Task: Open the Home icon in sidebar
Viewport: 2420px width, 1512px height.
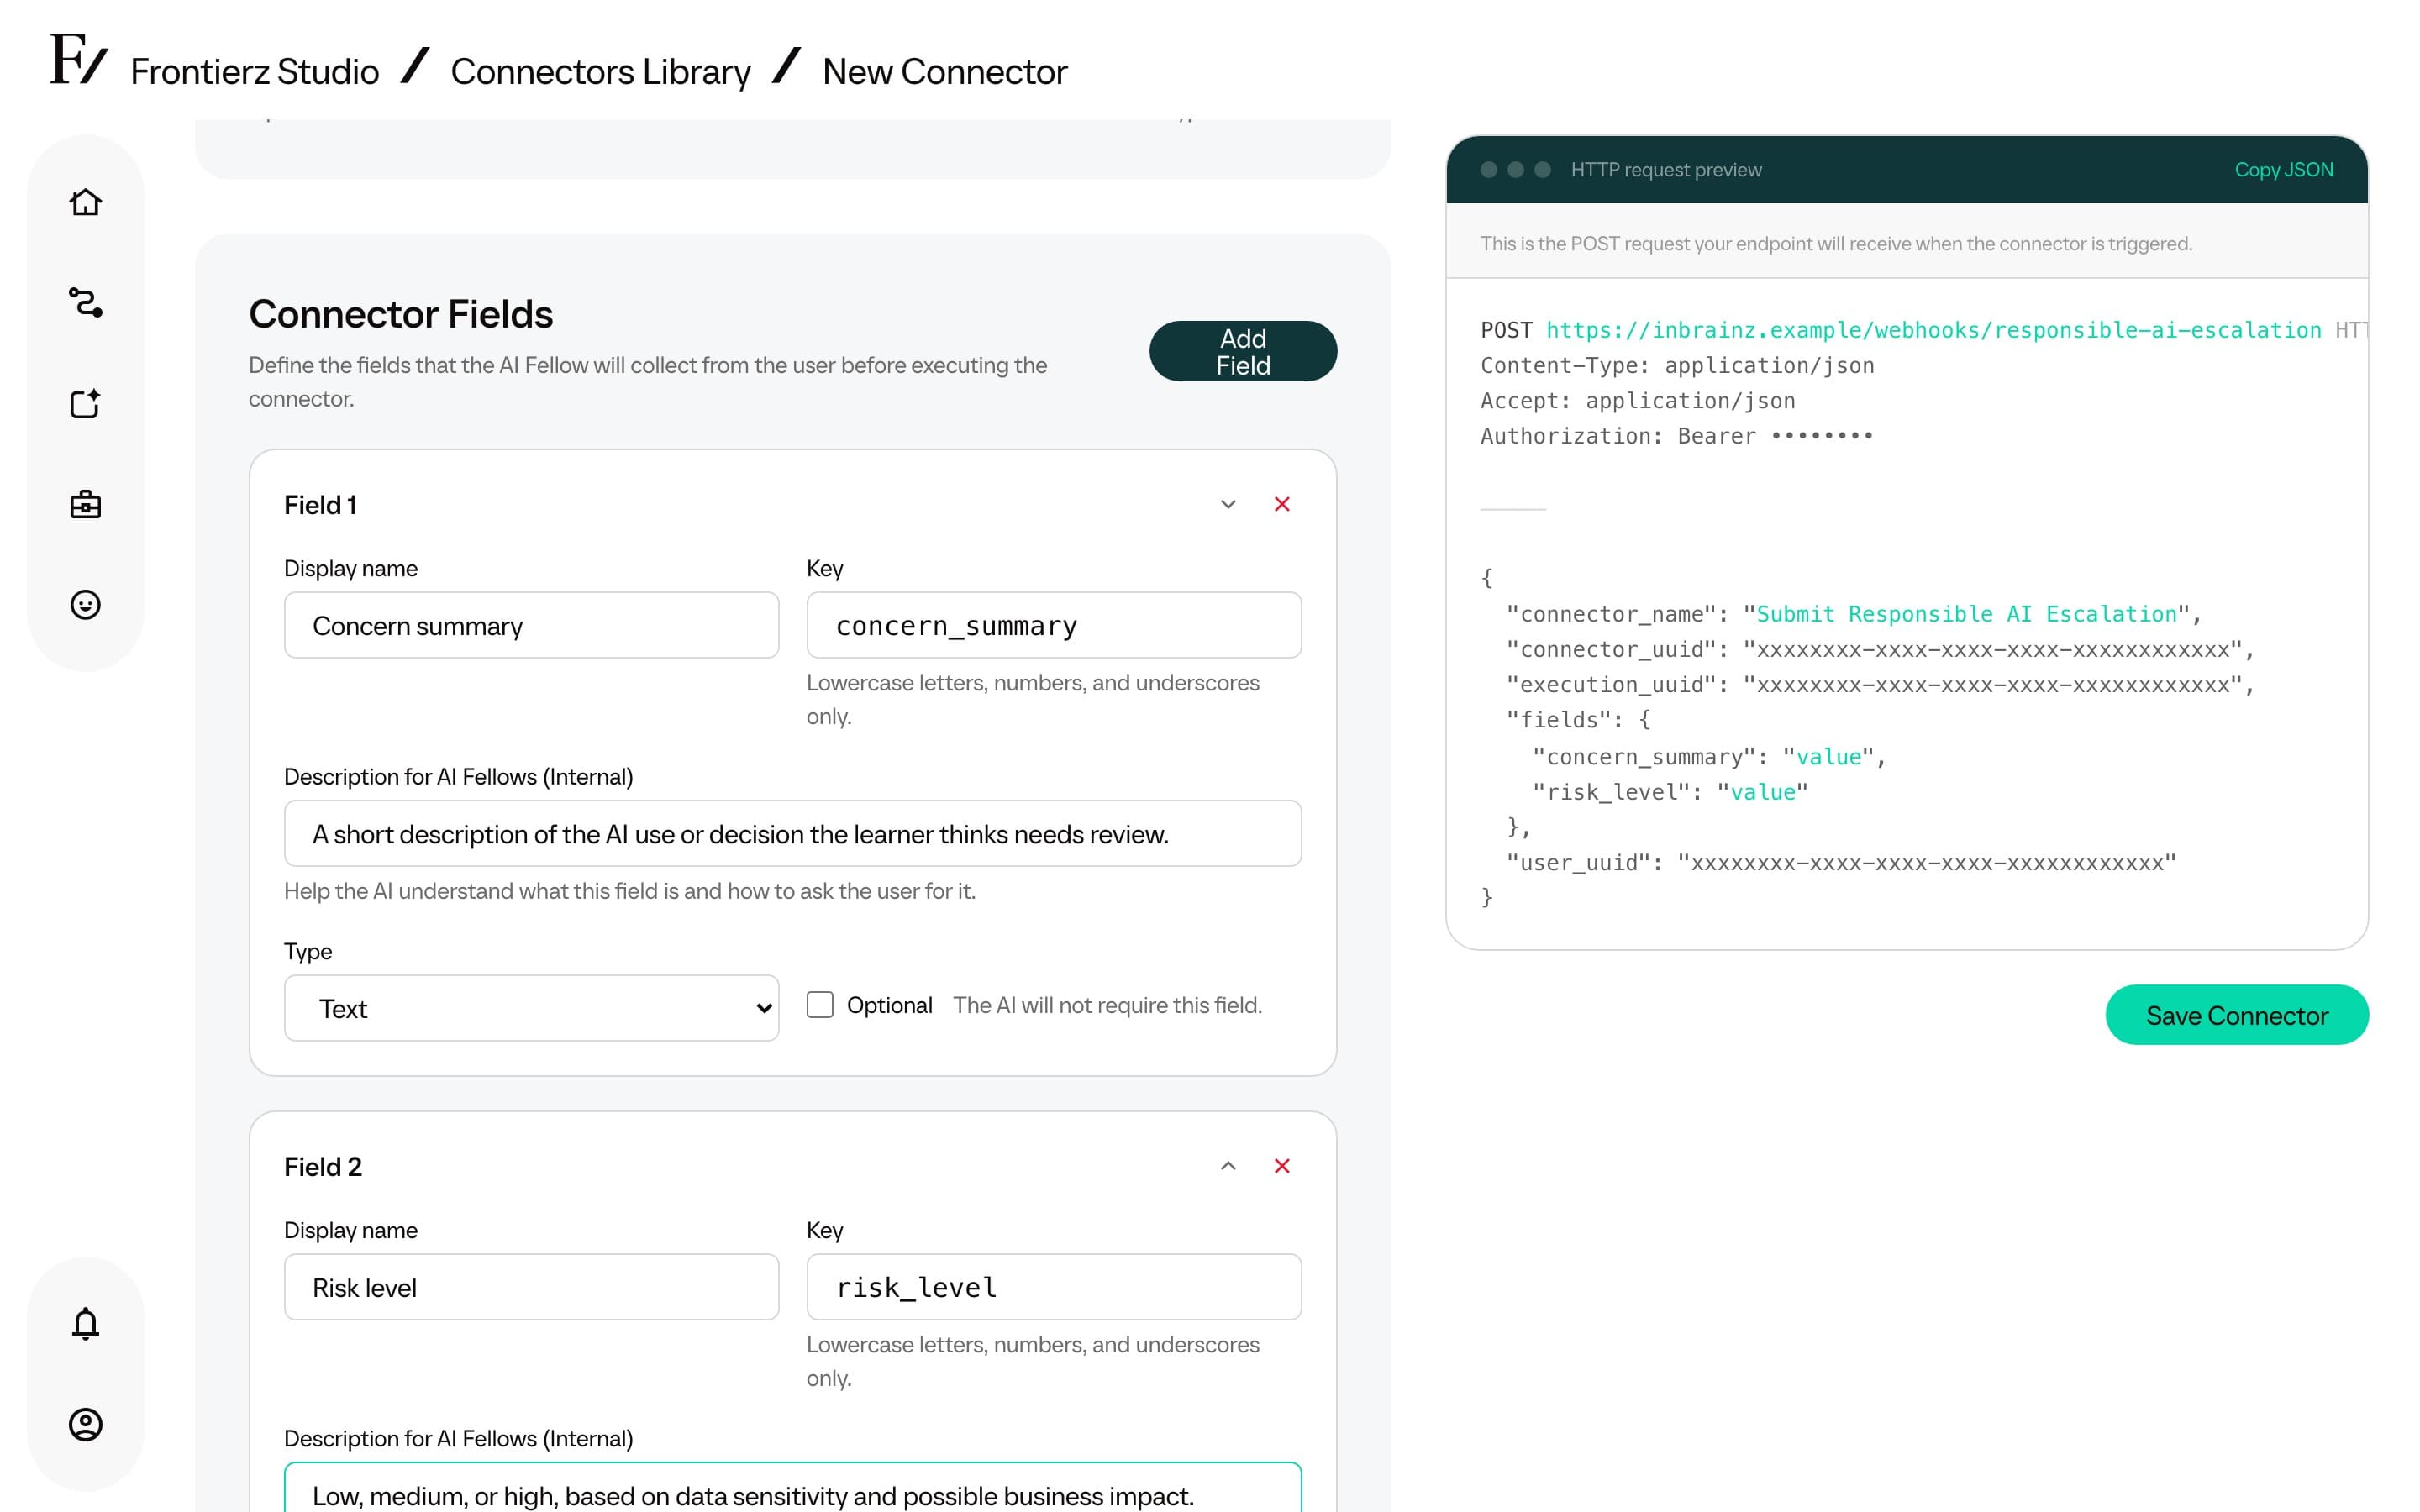Action: 85,202
